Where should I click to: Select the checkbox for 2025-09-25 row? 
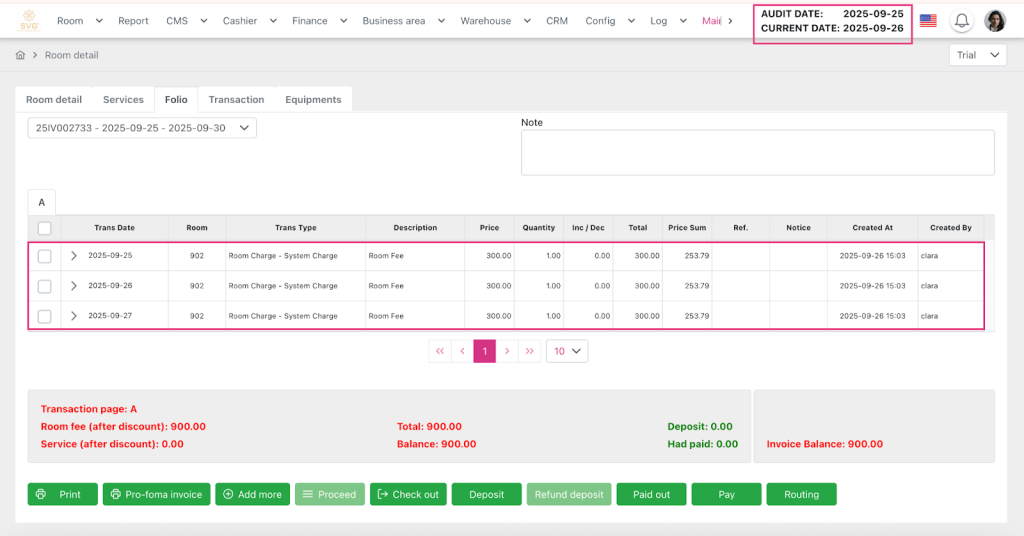pyautogui.click(x=44, y=256)
